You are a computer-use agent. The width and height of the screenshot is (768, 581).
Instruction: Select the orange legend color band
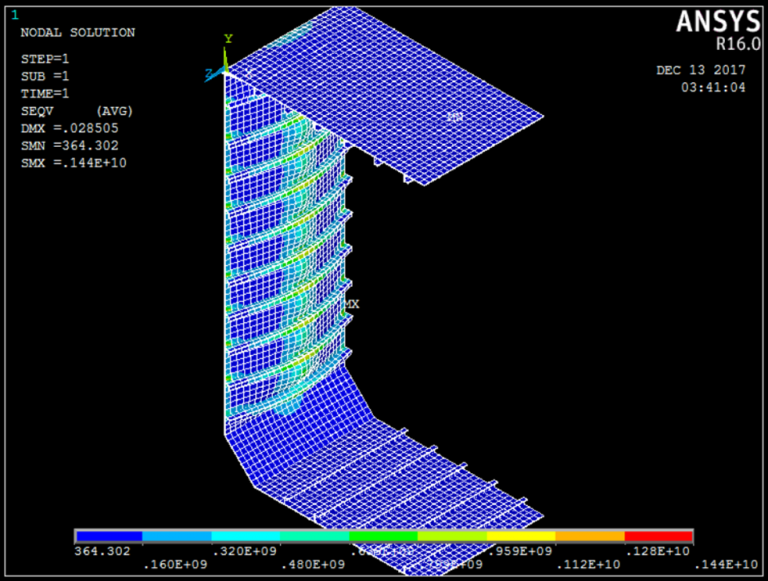[589, 537]
